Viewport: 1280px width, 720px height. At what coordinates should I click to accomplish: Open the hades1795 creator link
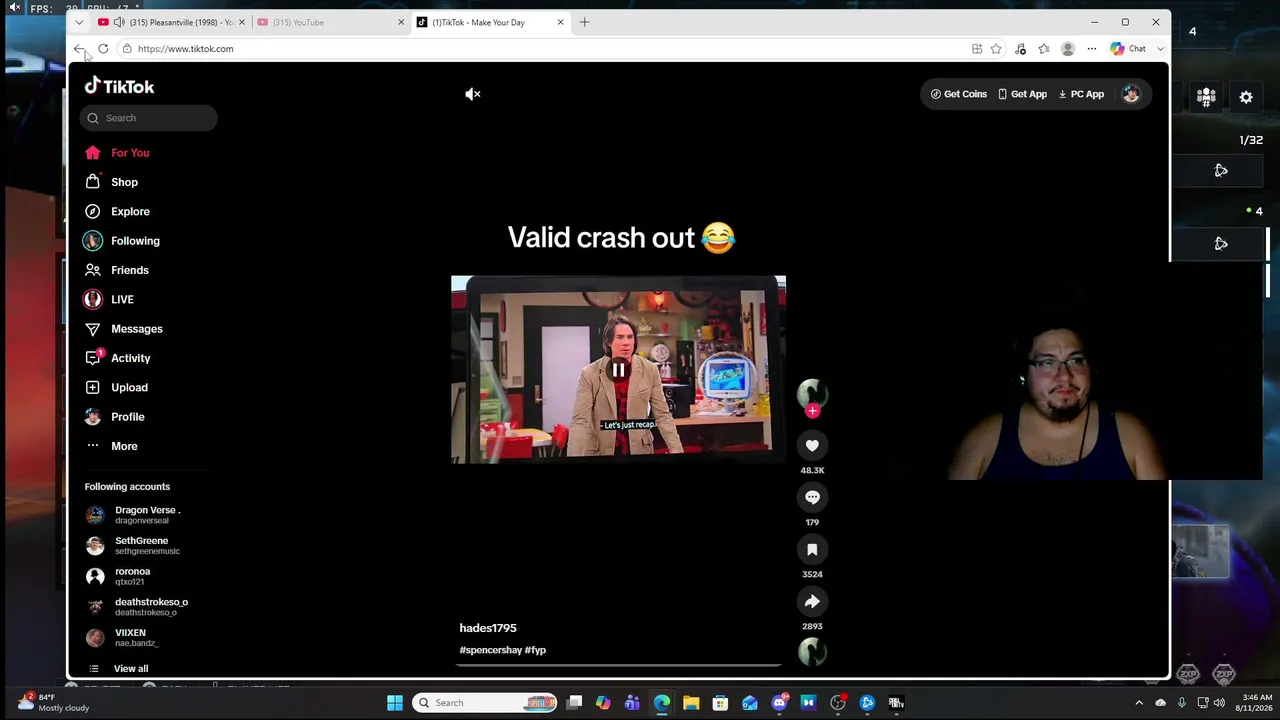point(488,628)
